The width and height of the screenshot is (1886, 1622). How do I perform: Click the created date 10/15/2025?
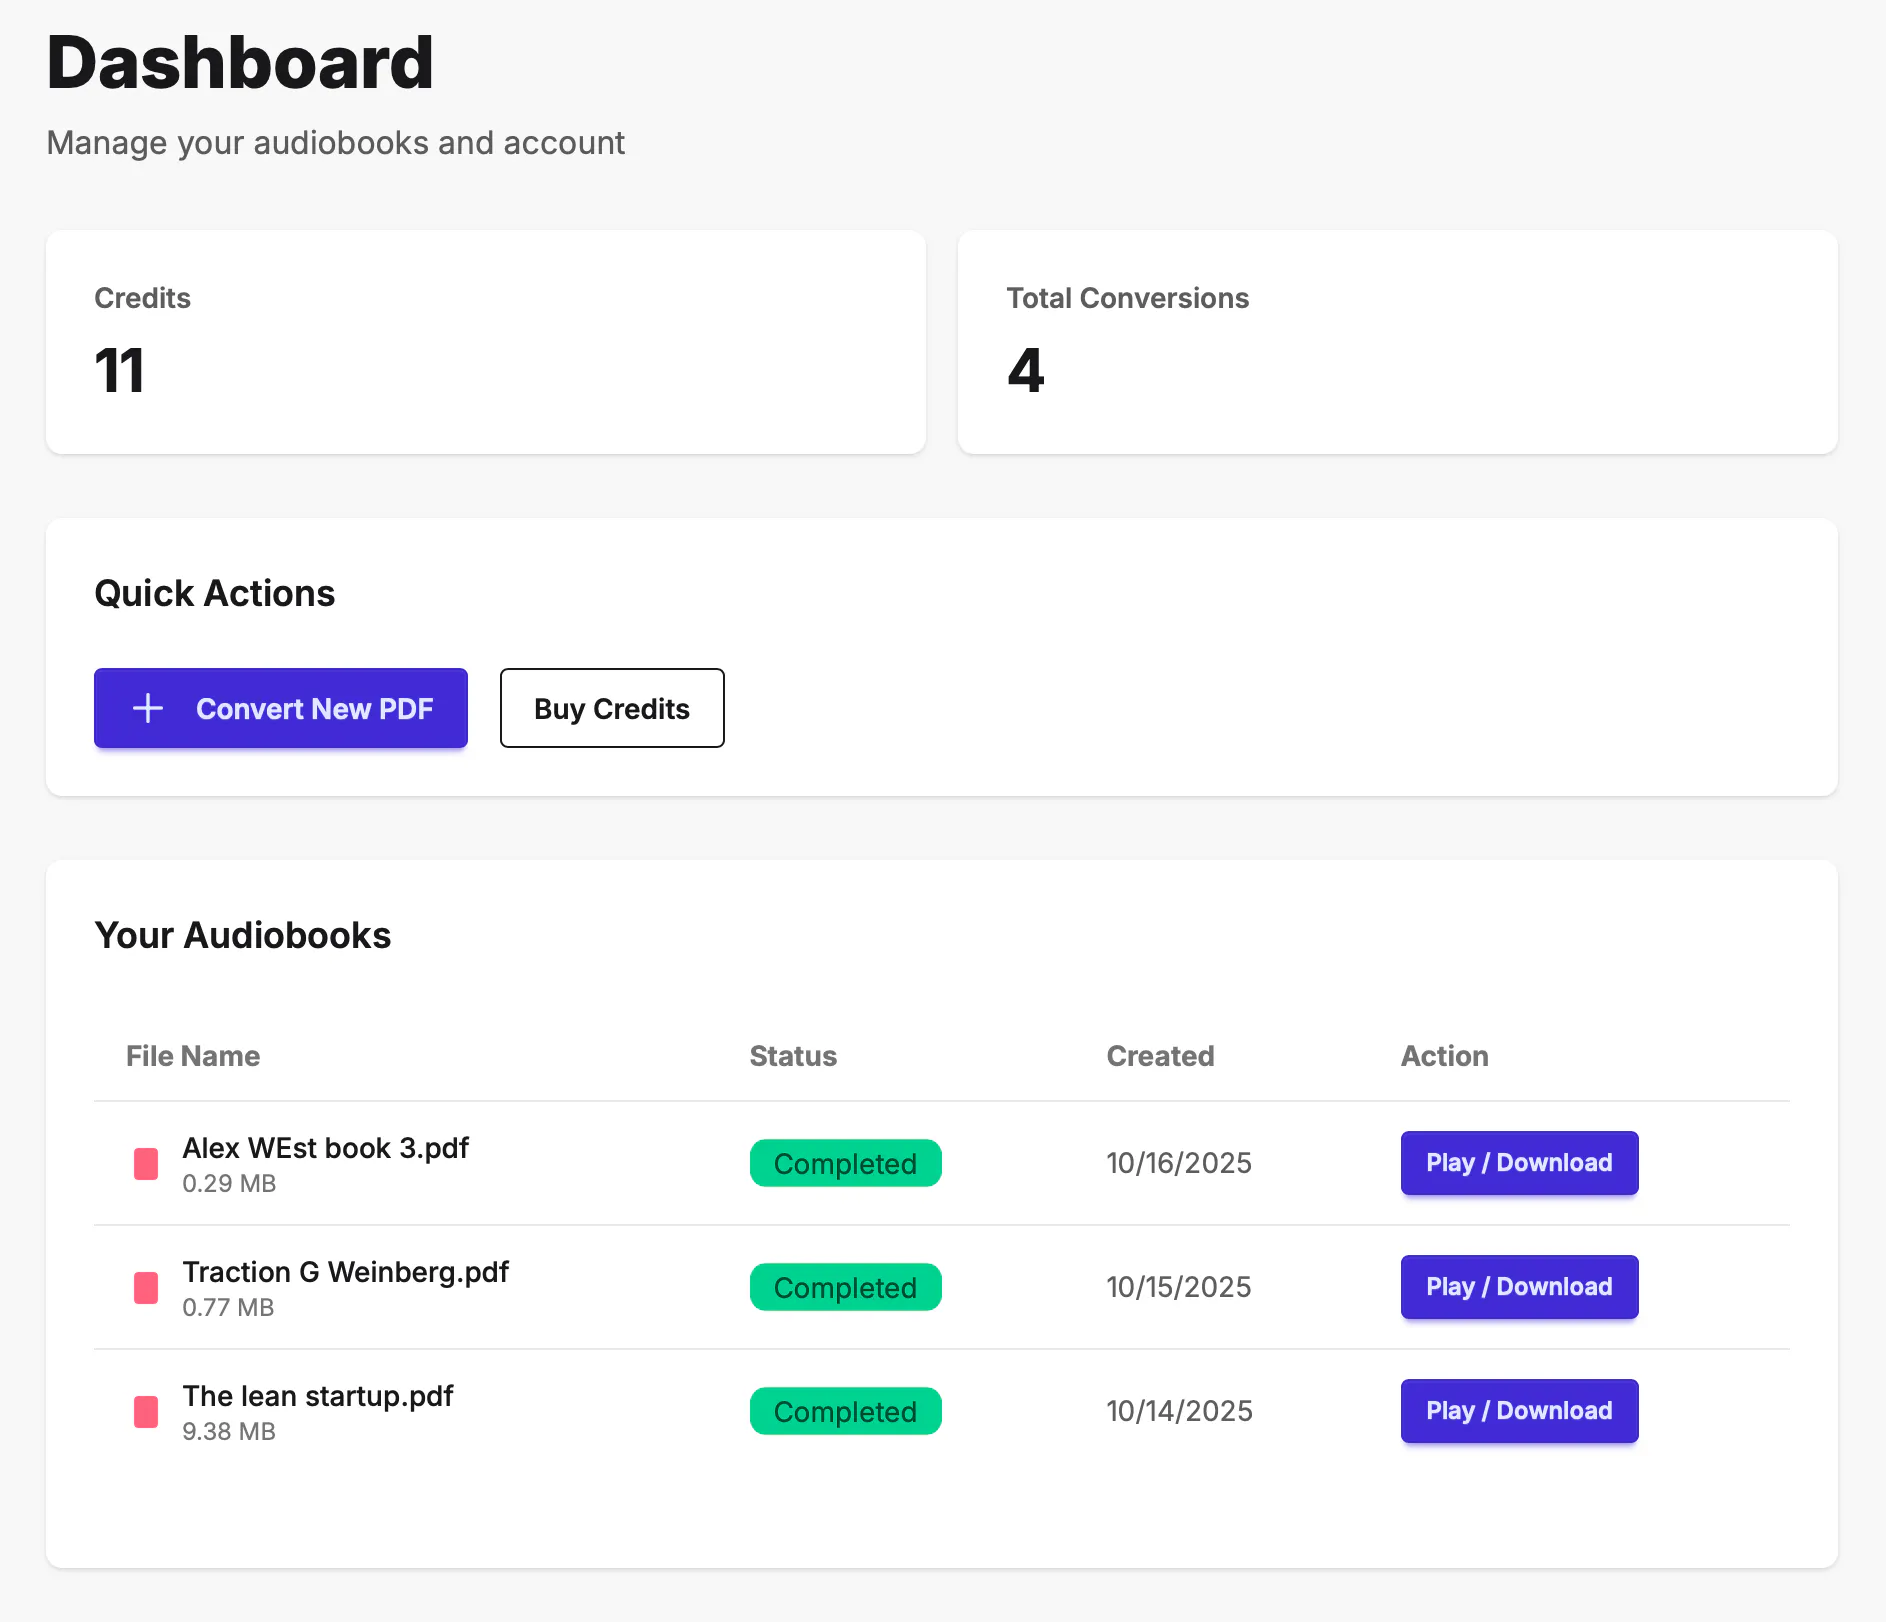pos(1179,1287)
